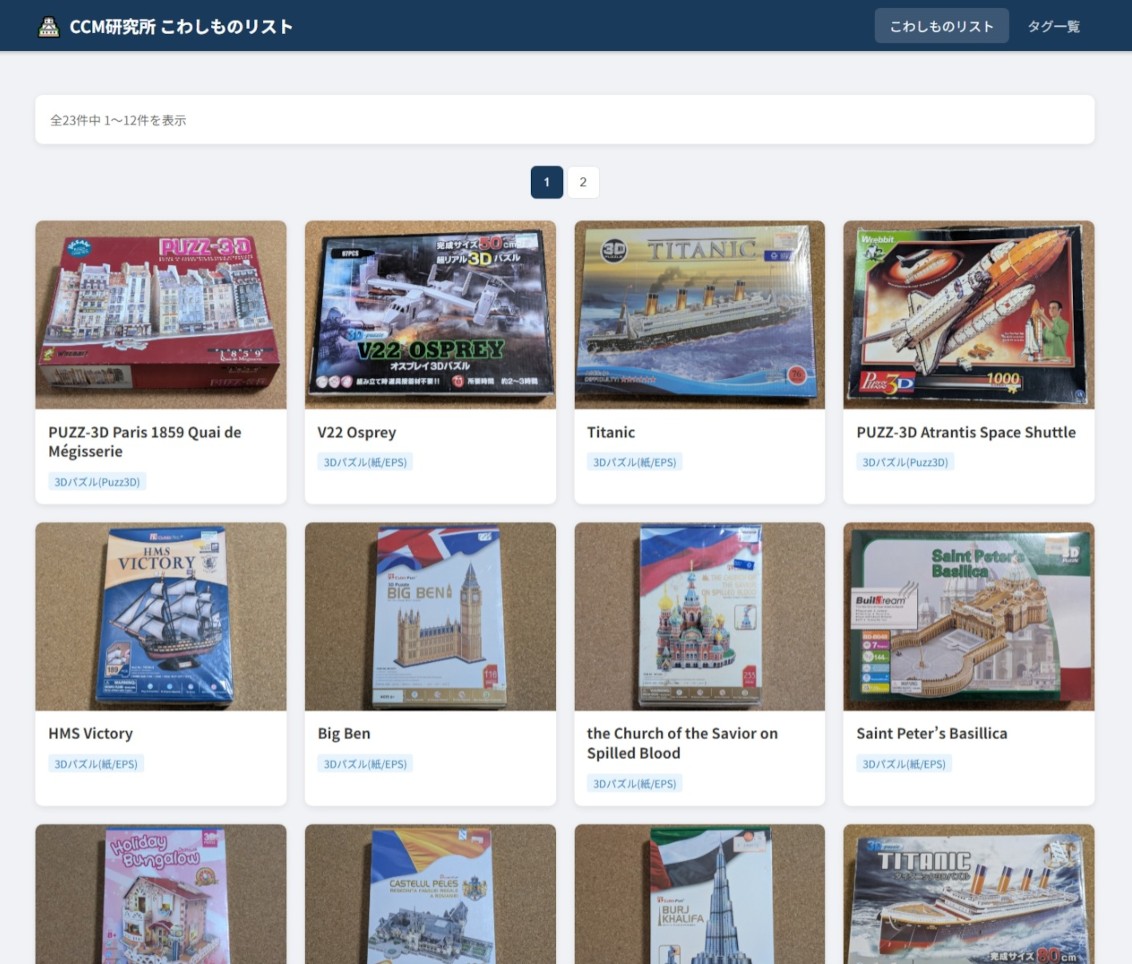Select the こわしものリスト navigation tab
The height and width of the screenshot is (964, 1132).
point(941,26)
